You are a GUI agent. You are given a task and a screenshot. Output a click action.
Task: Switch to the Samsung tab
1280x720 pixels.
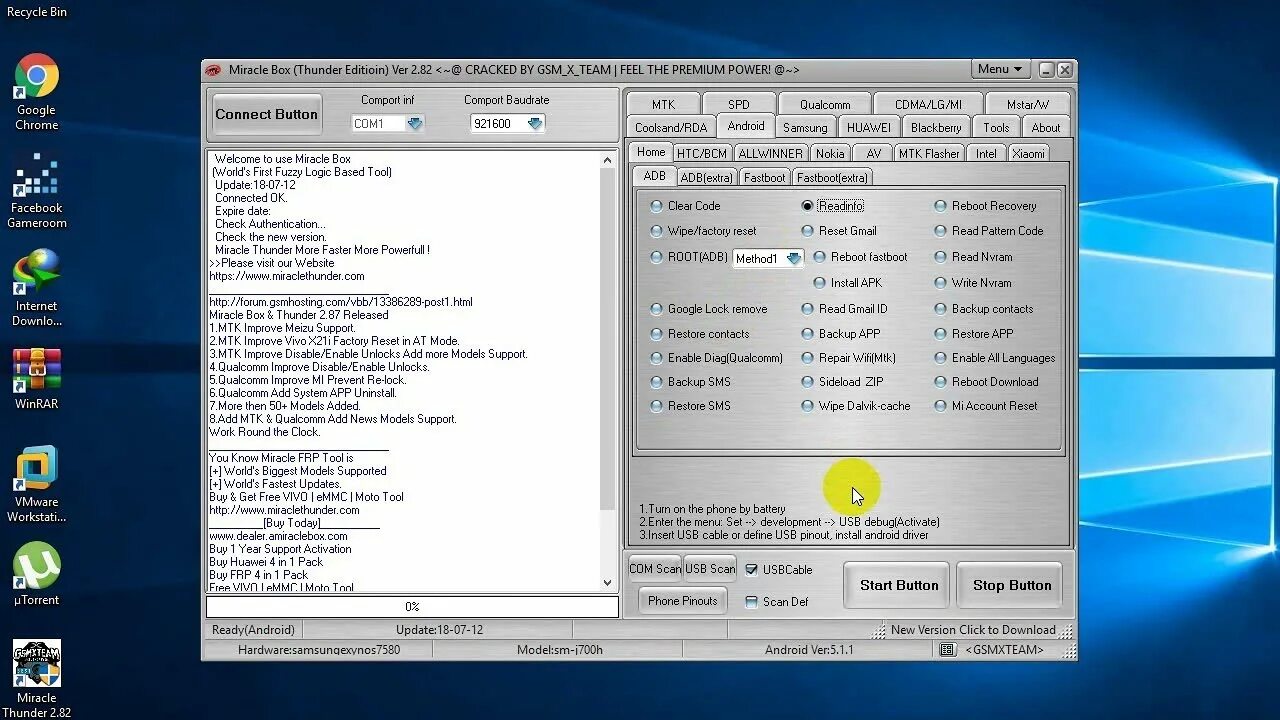tap(805, 128)
